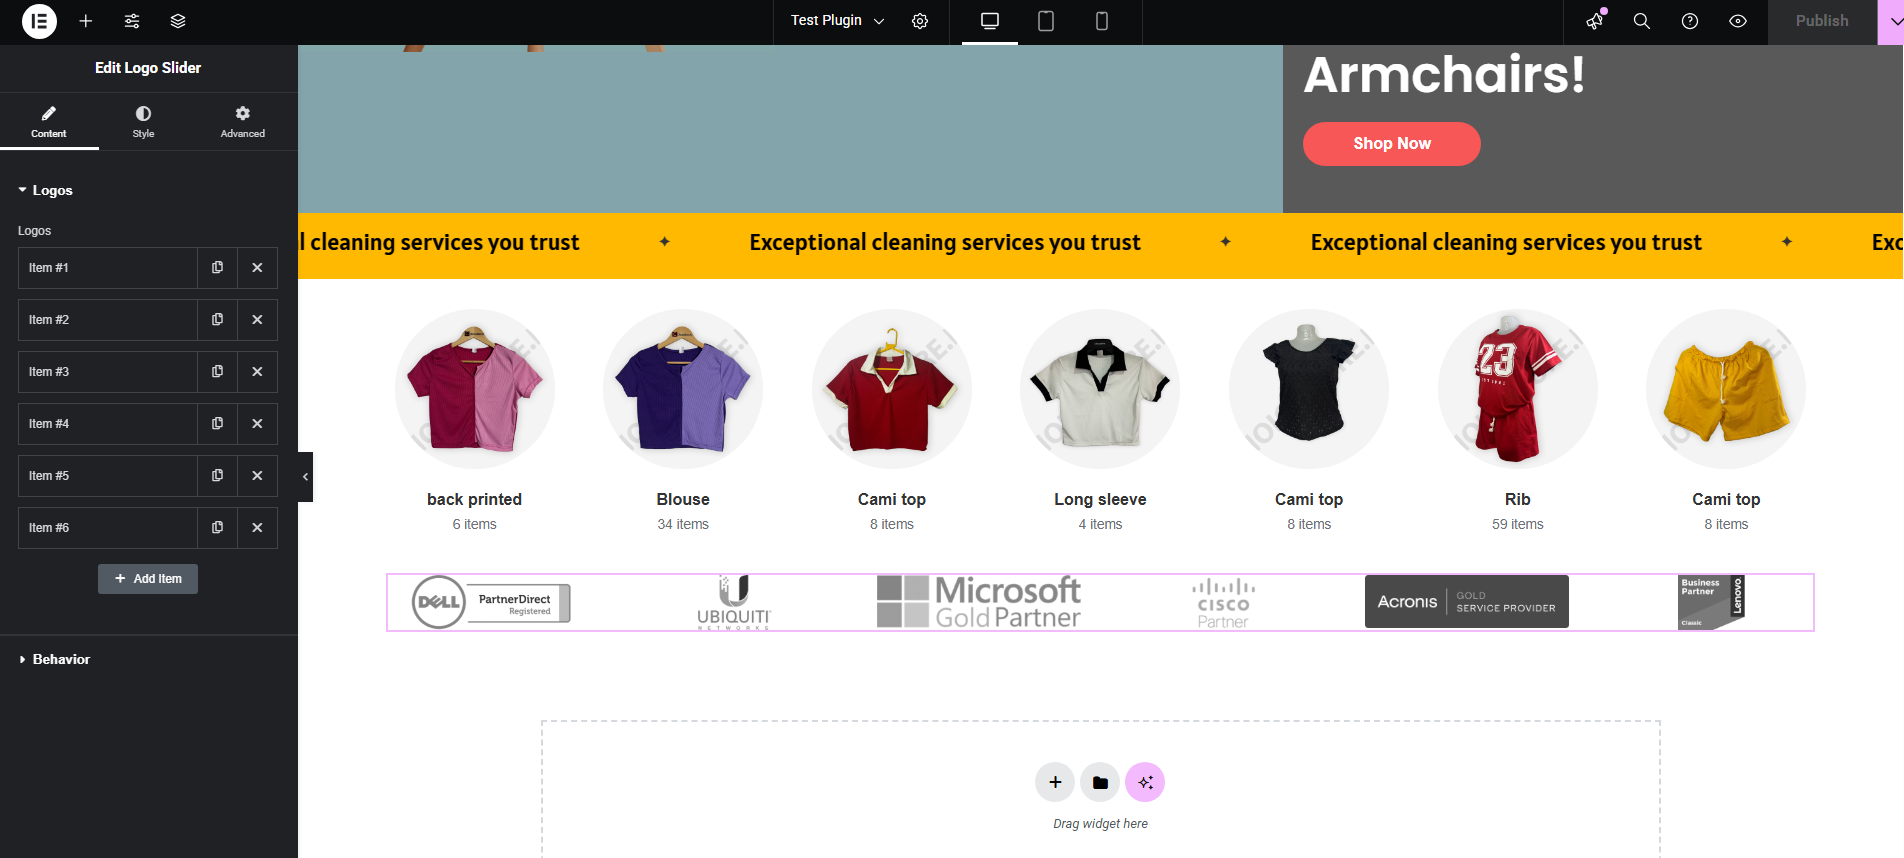1904x858 pixels.
Task: Click the Add Item button
Action: click(148, 579)
